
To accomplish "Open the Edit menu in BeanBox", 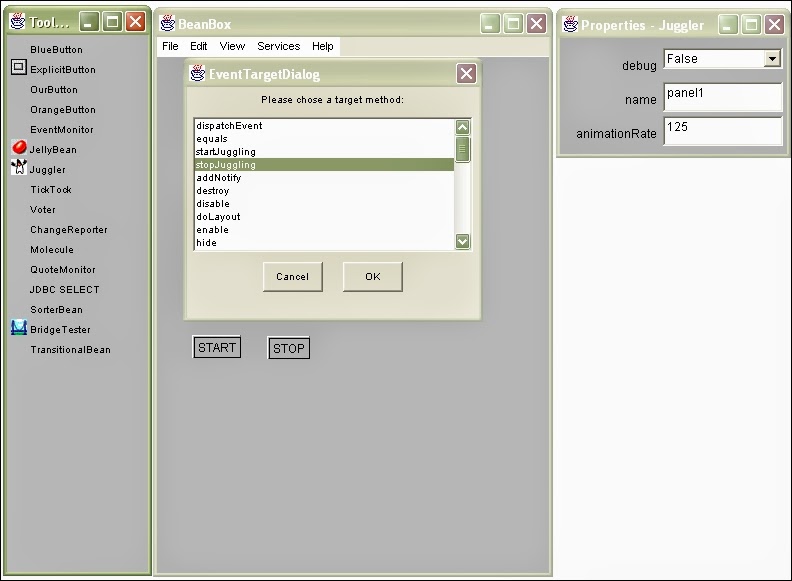I will [199, 46].
